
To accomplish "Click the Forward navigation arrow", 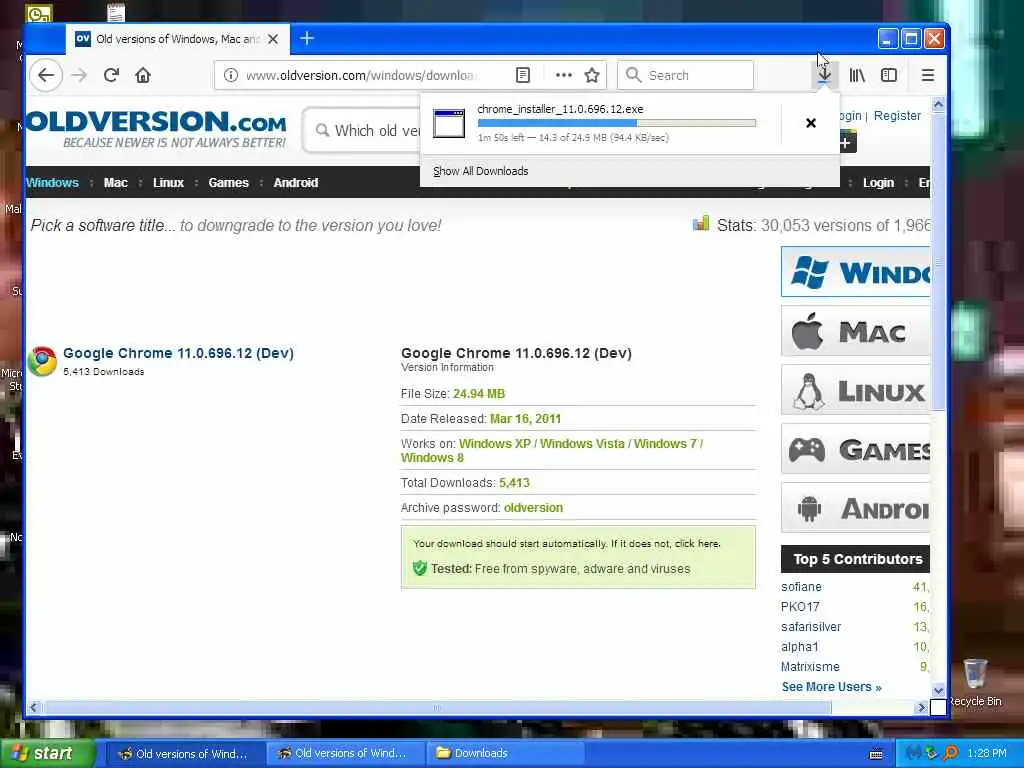I will 79,75.
